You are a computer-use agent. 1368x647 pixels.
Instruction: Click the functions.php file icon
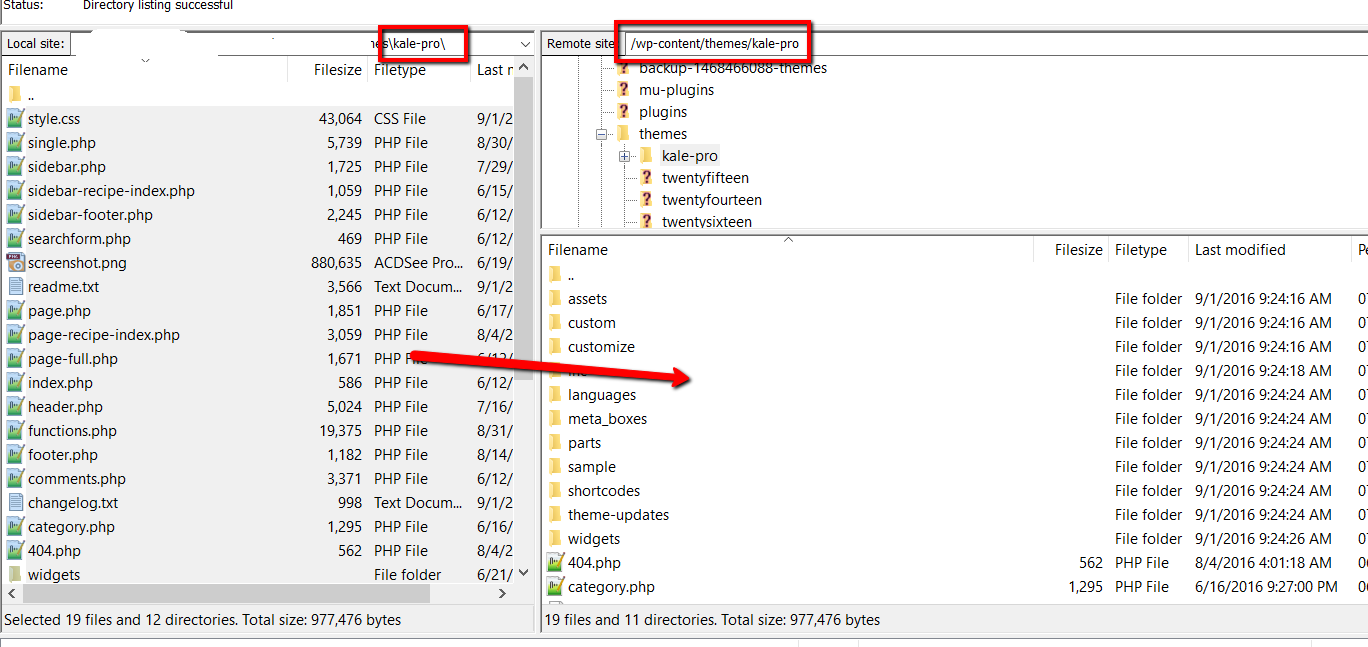pyautogui.click(x=15, y=431)
